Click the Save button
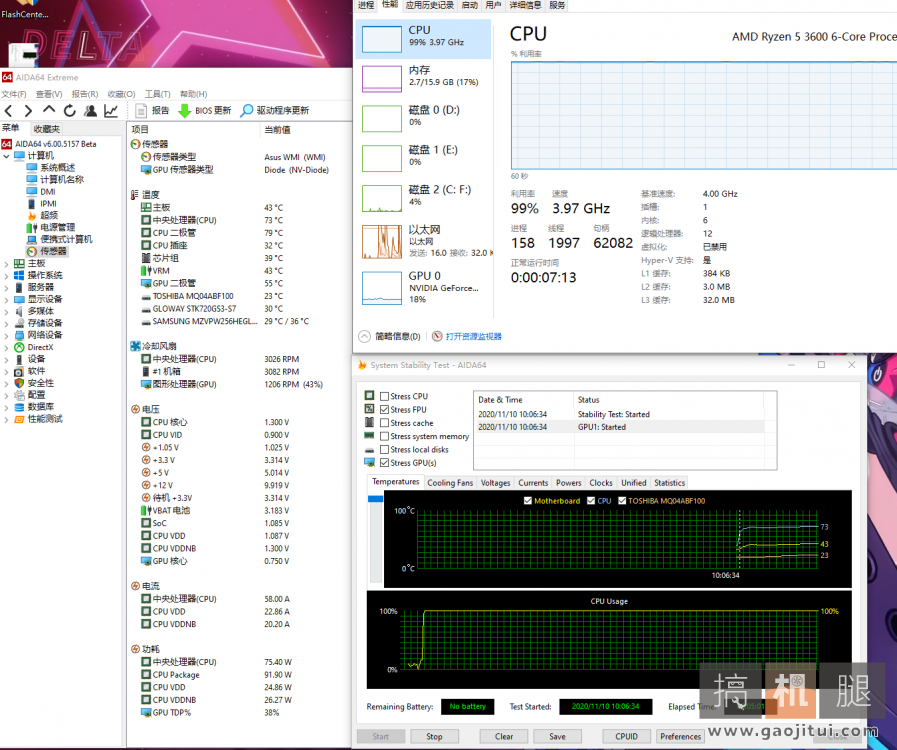This screenshot has width=897, height=750. pos(557,736)
